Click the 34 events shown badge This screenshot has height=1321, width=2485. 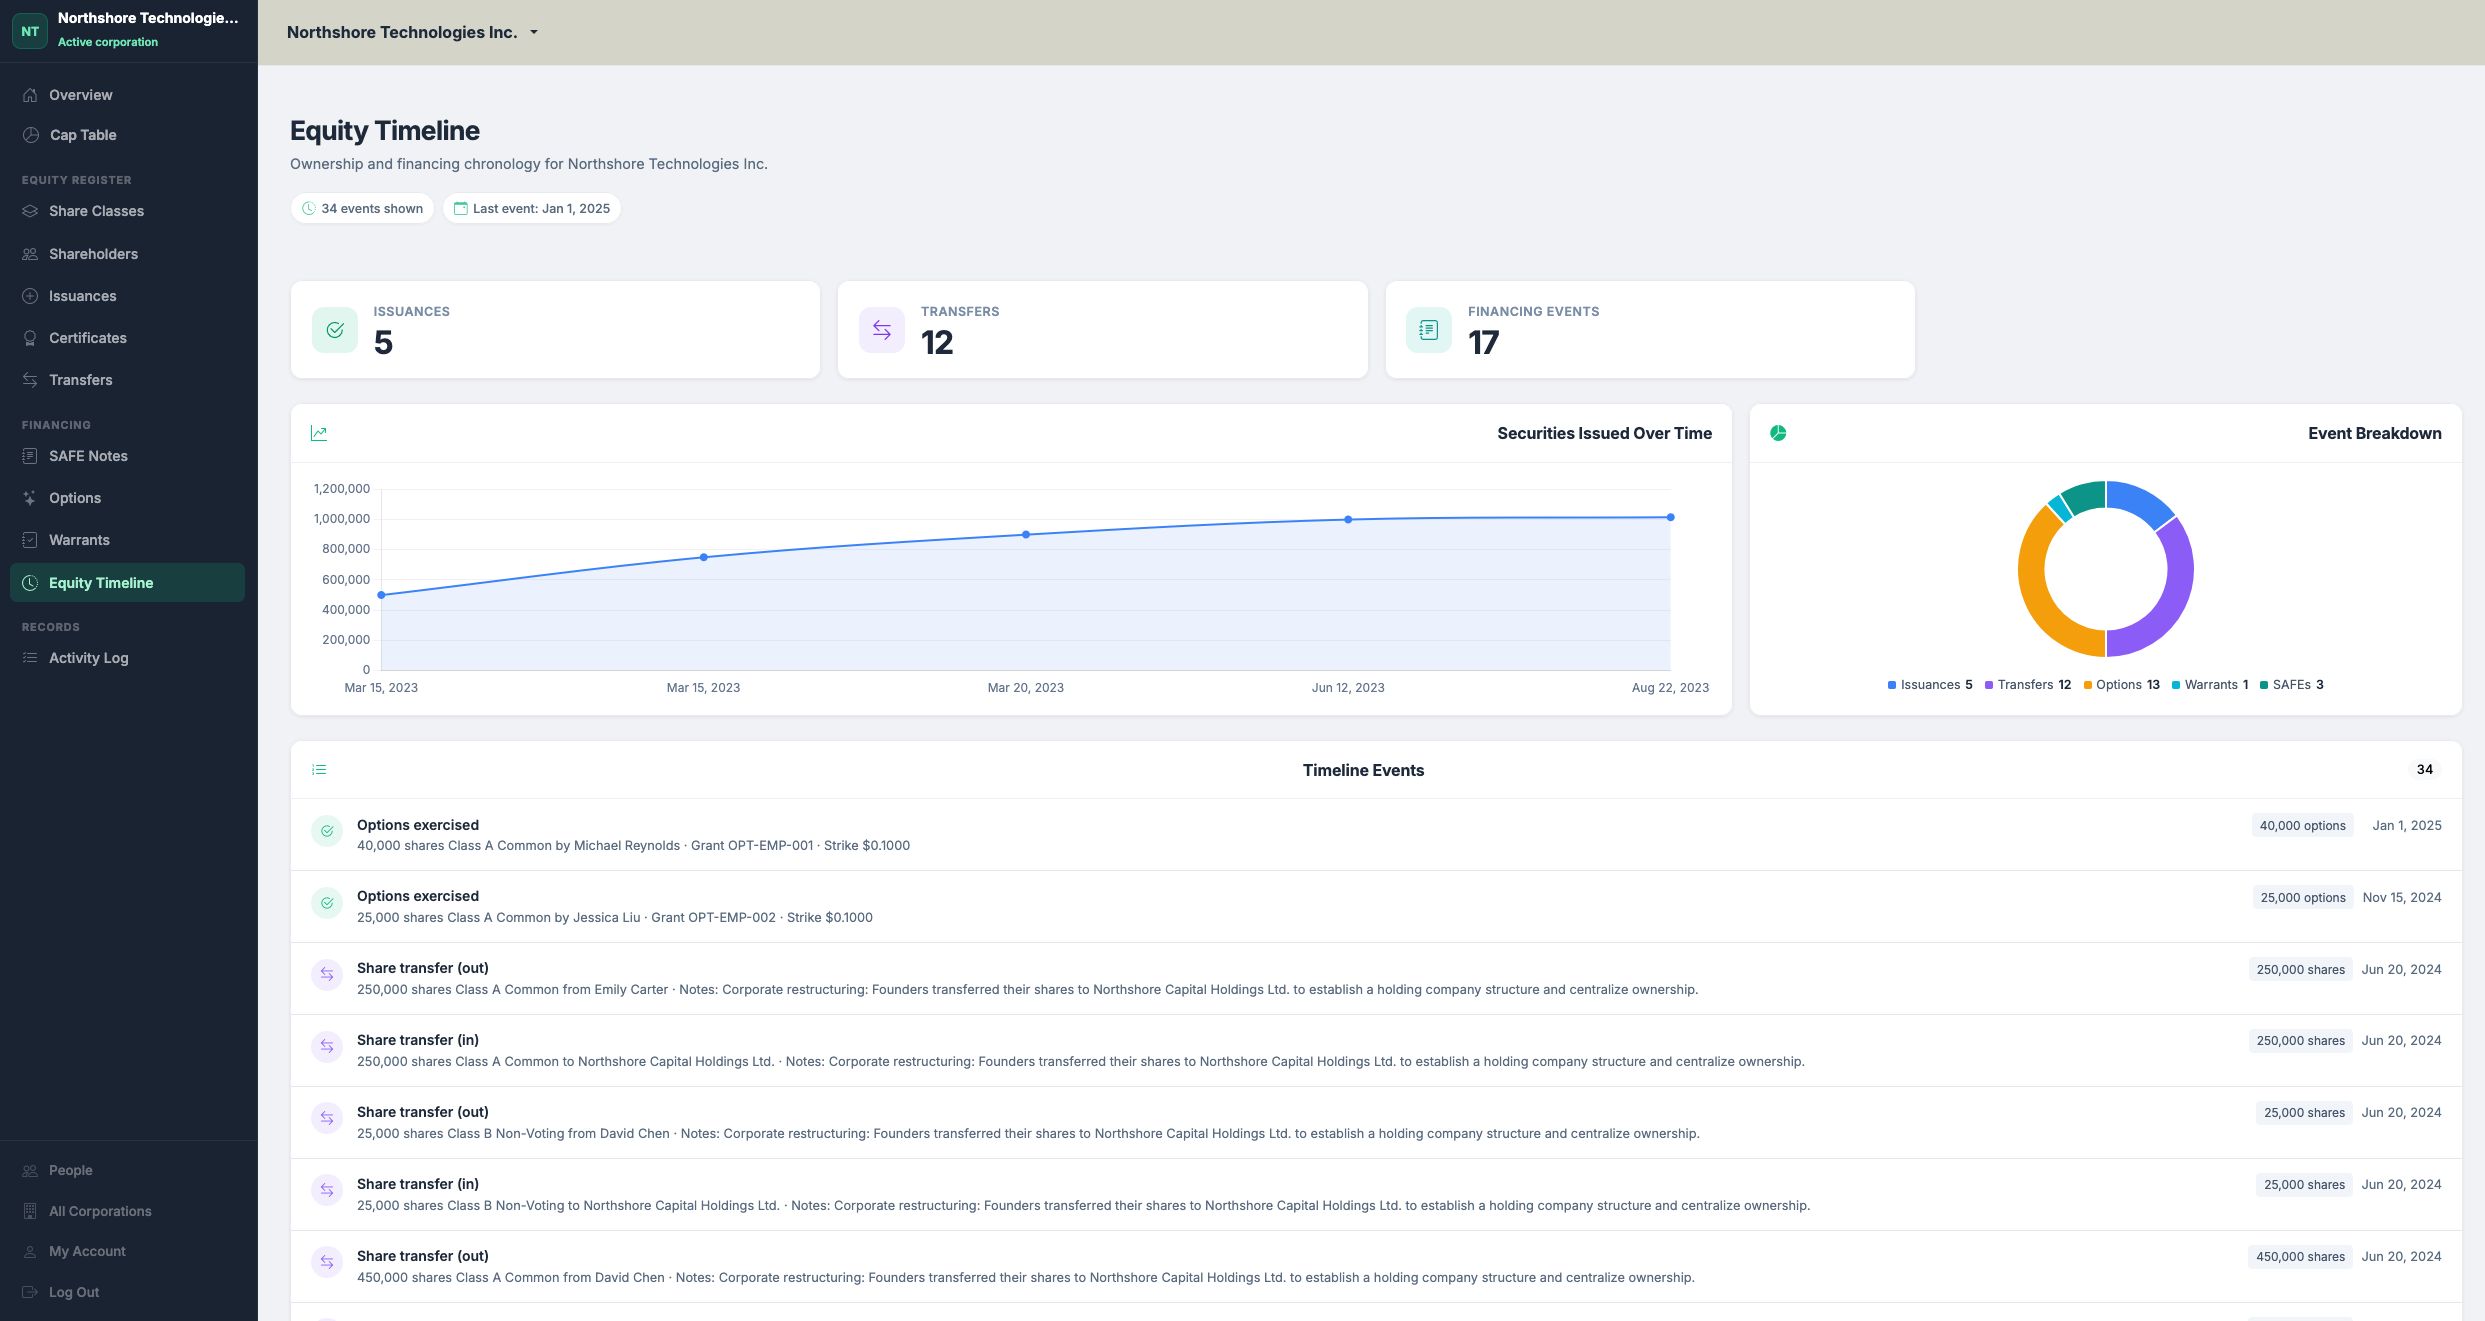click(362, 209)
